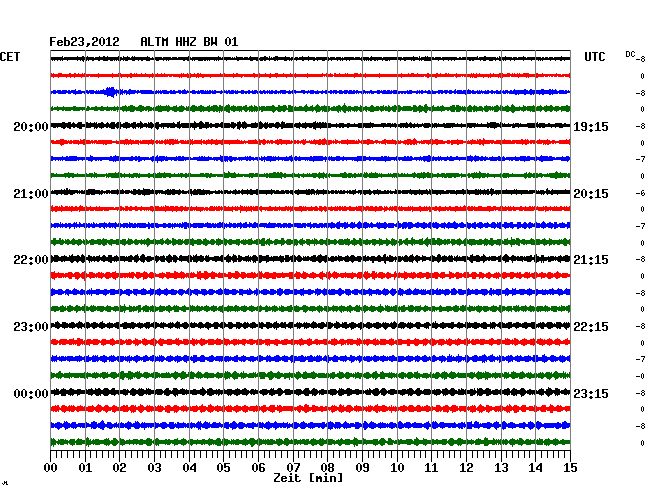This screenshot has width=650, height=494.
Task: Click the CET timezone label
Action: pyautogui.click(x=10, y=57)
